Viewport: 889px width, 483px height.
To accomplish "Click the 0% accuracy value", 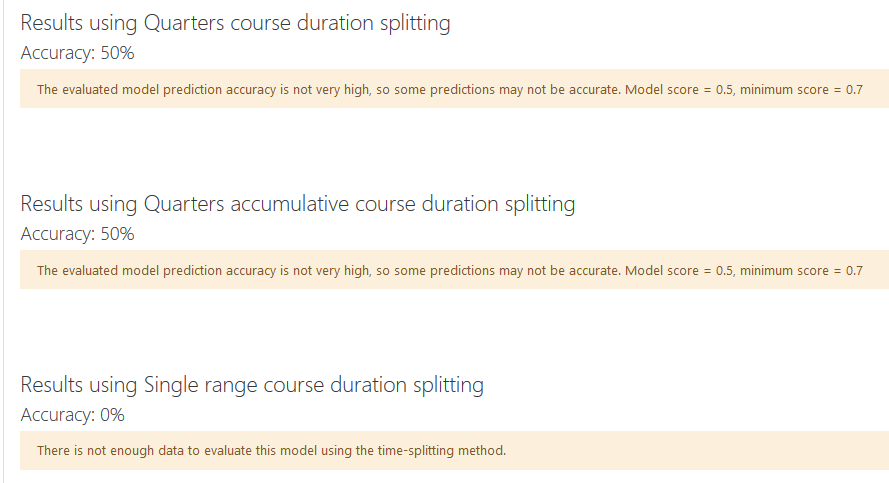I will point(112,415).
